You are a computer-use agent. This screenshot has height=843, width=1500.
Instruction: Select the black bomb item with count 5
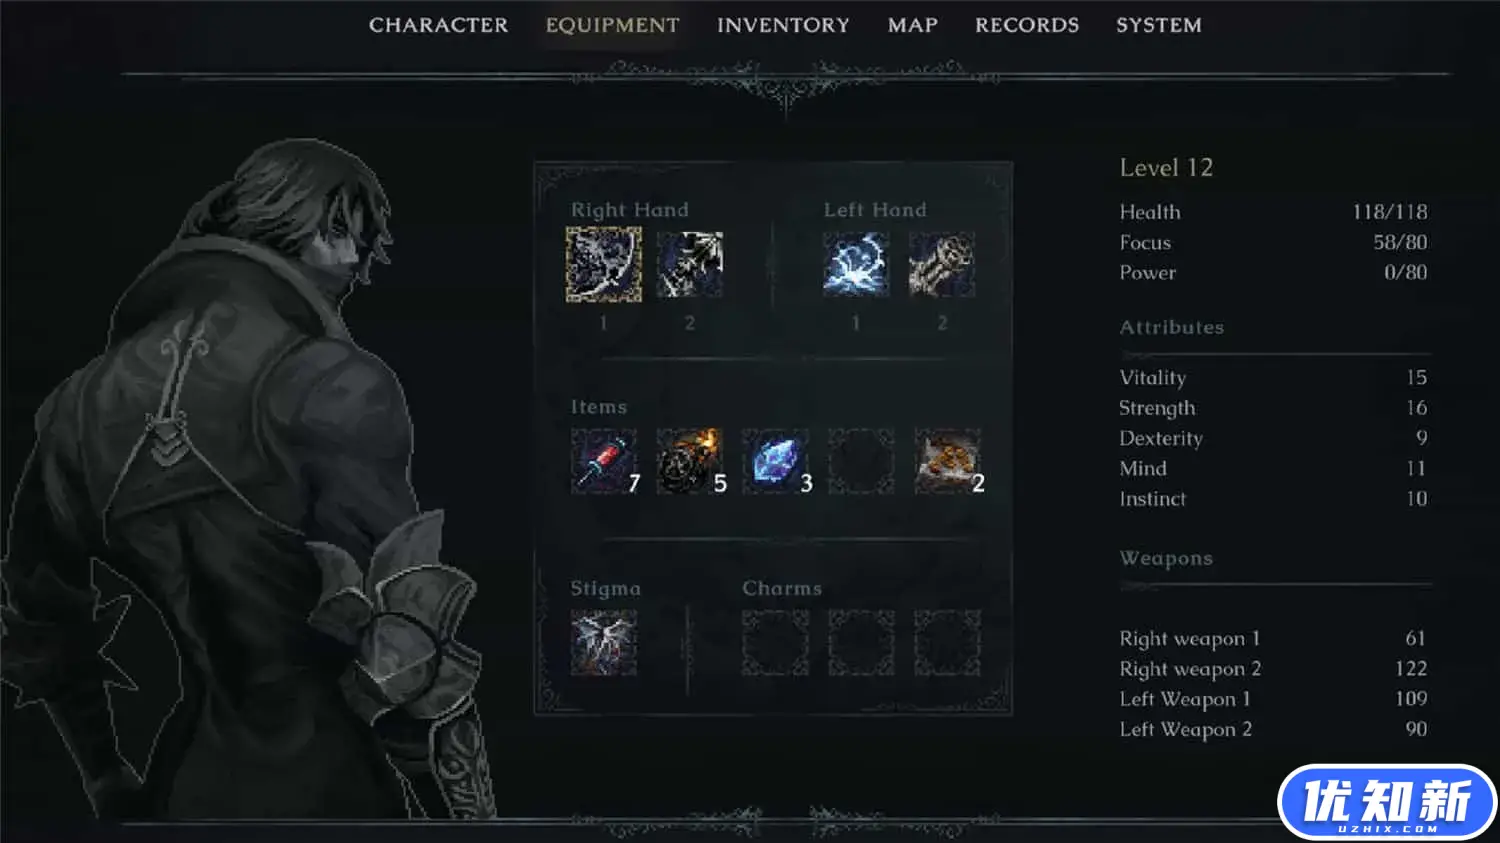pos(690,461)
